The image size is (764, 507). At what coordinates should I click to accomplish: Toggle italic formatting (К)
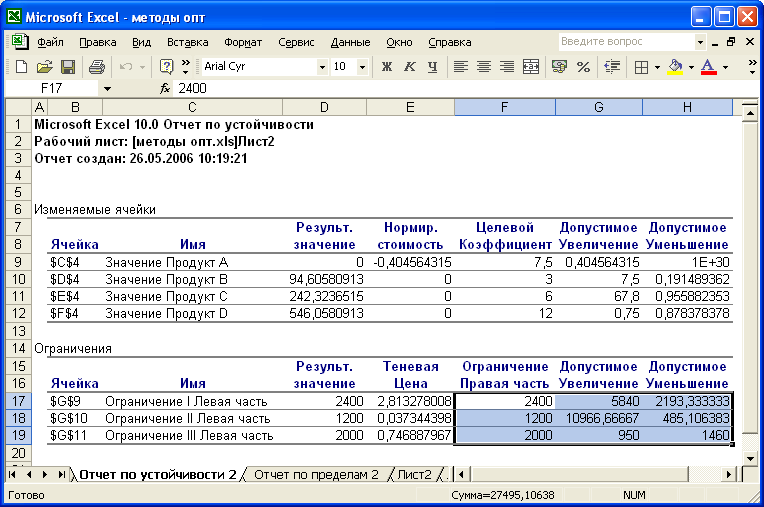[x=410, y=67]
